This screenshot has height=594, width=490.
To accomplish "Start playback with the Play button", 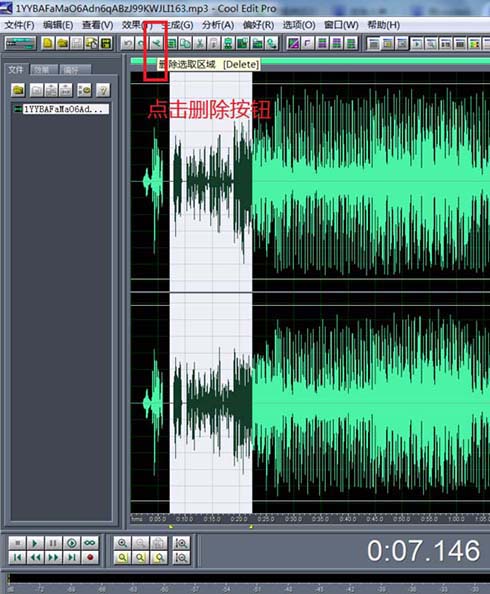I will coord(35,543).
